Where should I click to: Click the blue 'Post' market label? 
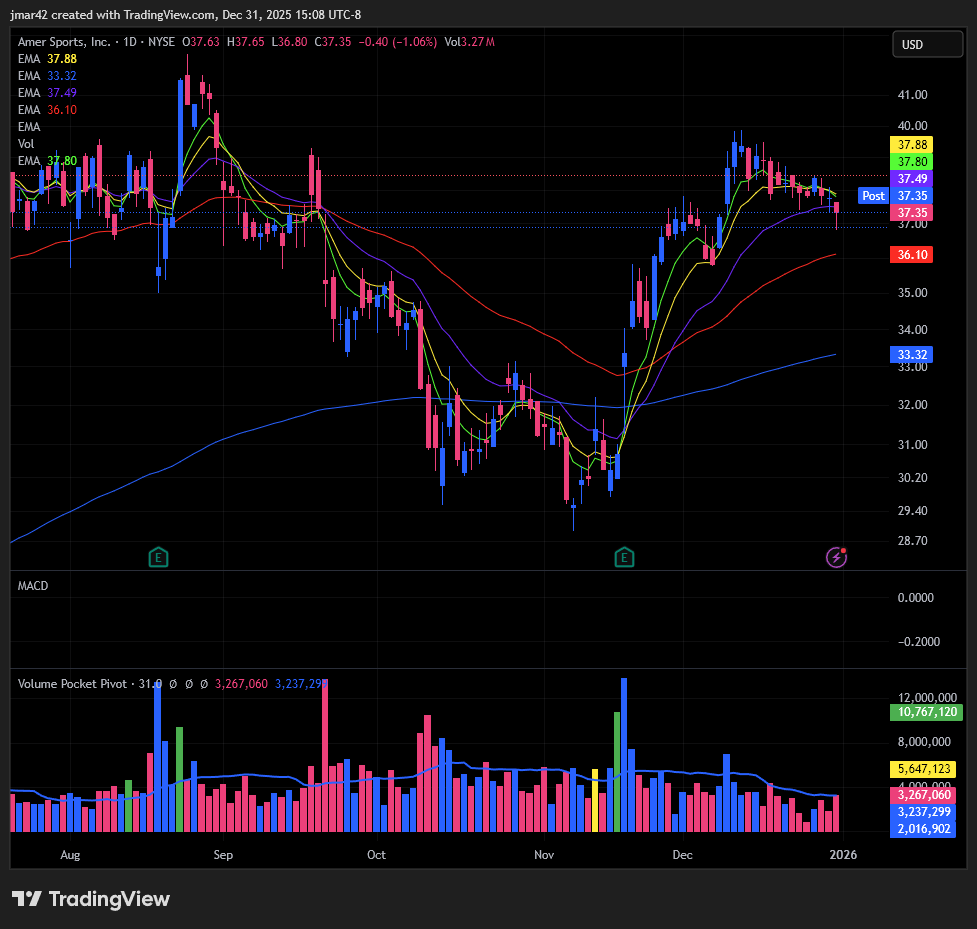pyautogui.click(x=873, y=196)
